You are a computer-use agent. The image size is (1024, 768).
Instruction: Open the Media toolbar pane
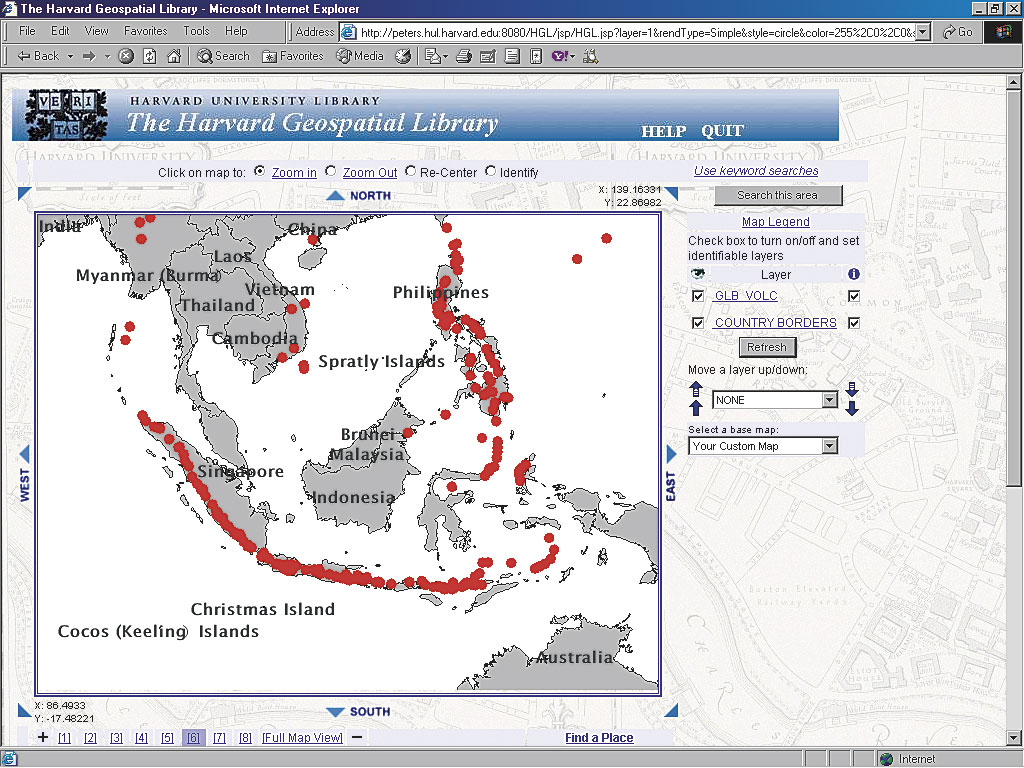[x=360, y=56]
